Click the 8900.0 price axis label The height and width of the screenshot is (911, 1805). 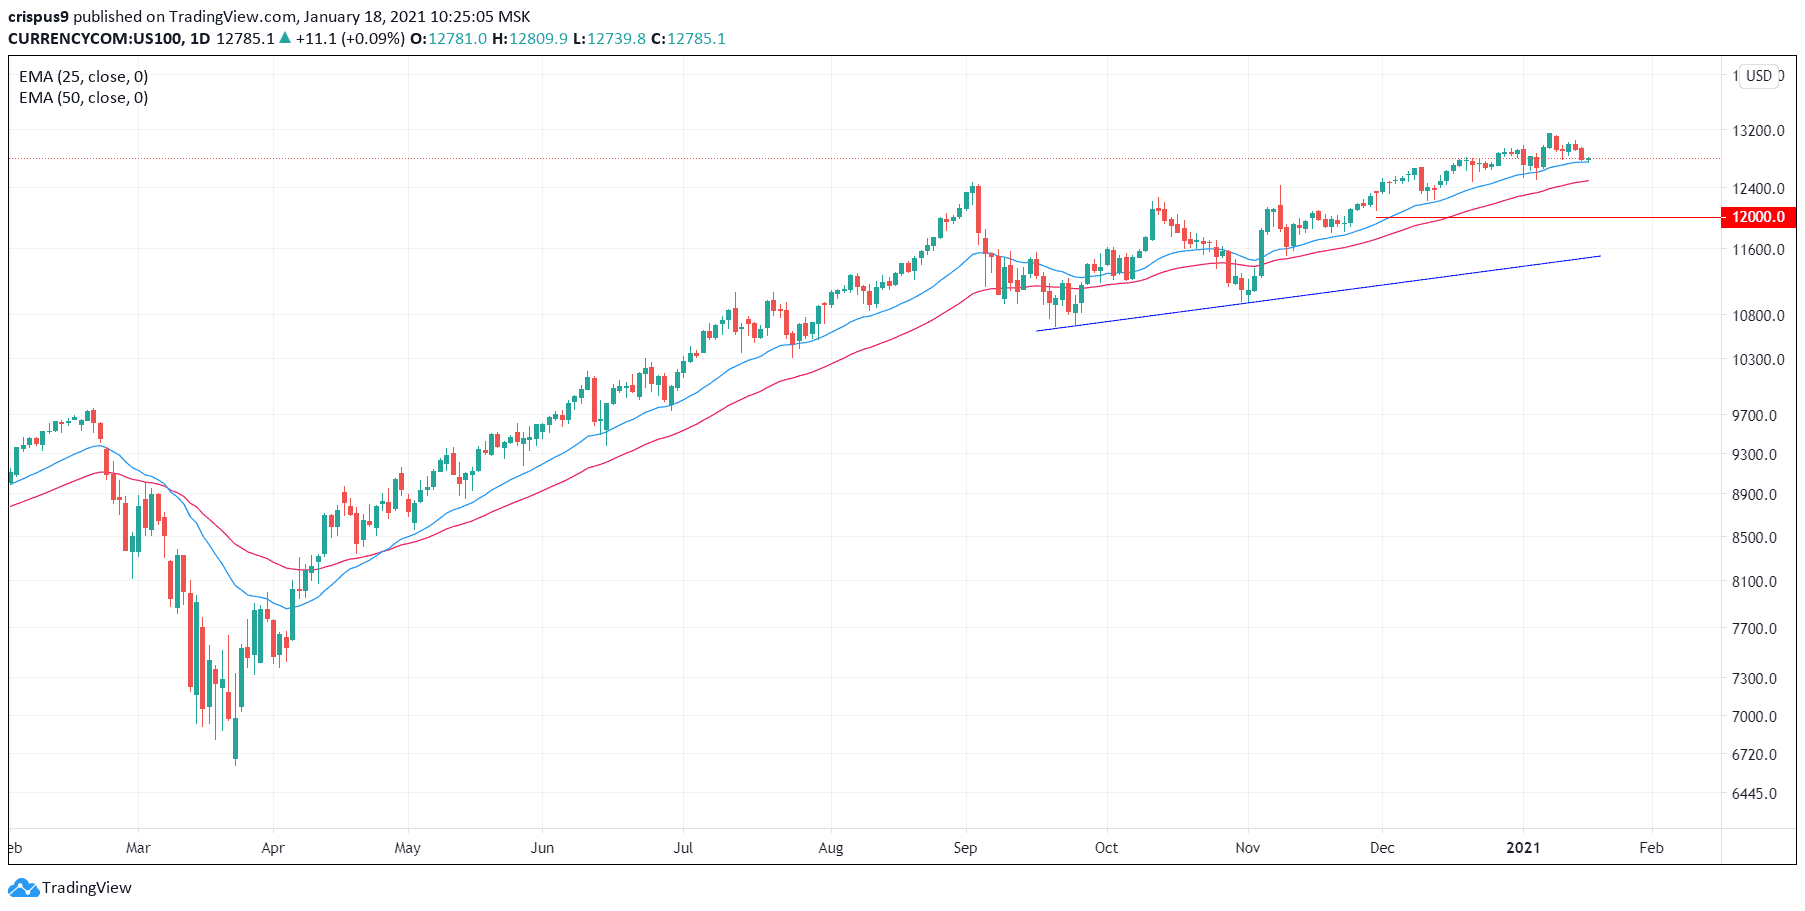tap(1755, 495)
